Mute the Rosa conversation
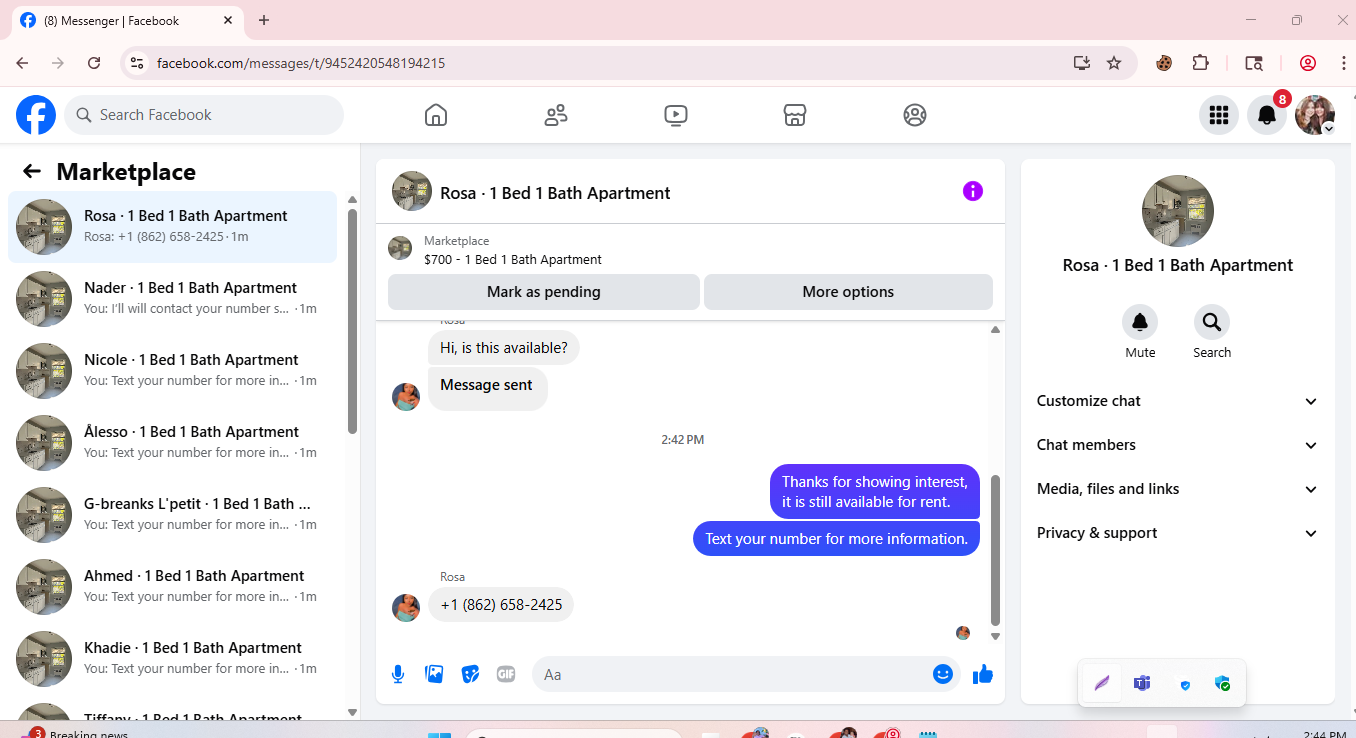This screenshot has width=1356, height=738. point(1140,322)
